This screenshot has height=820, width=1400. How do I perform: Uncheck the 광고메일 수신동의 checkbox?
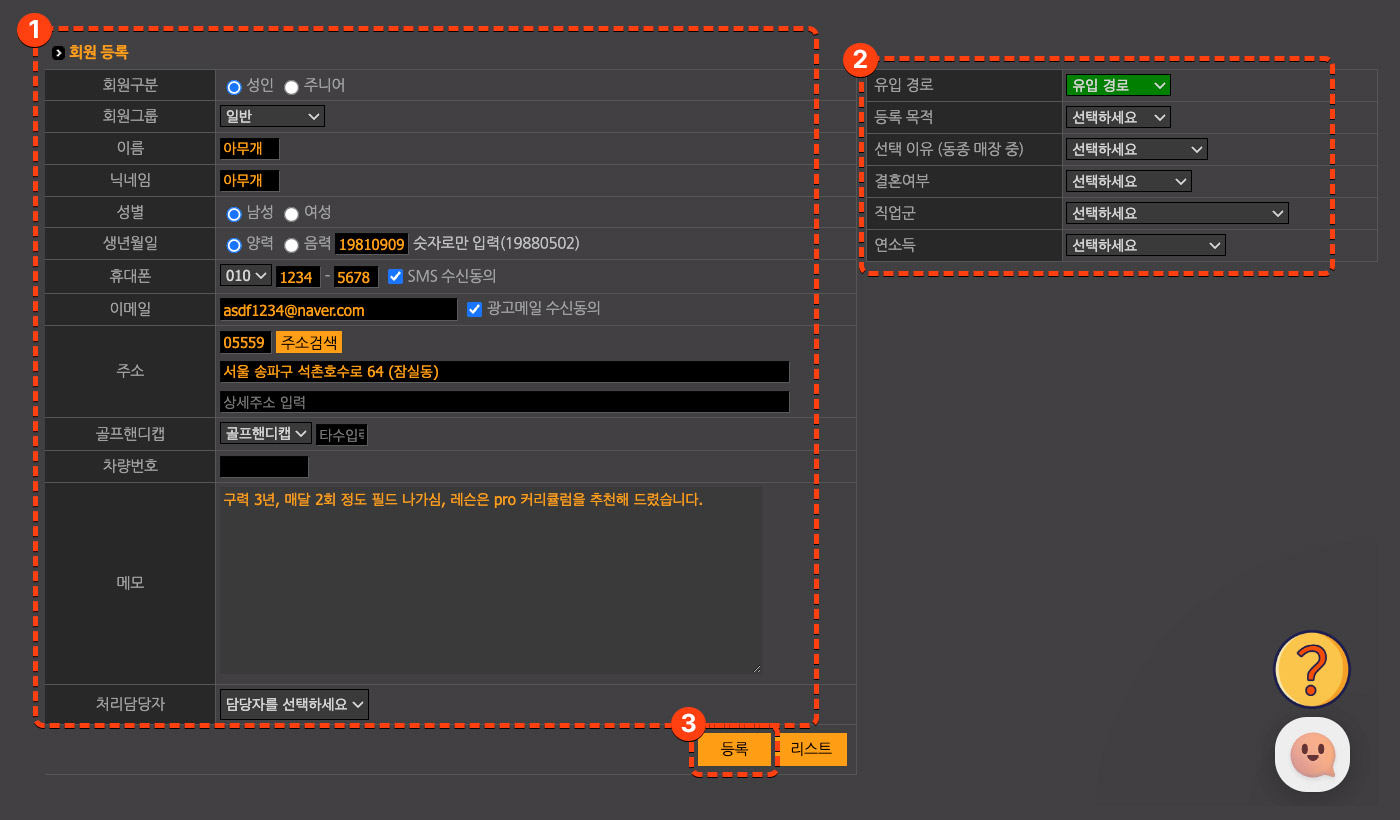(x=475, y=310)
